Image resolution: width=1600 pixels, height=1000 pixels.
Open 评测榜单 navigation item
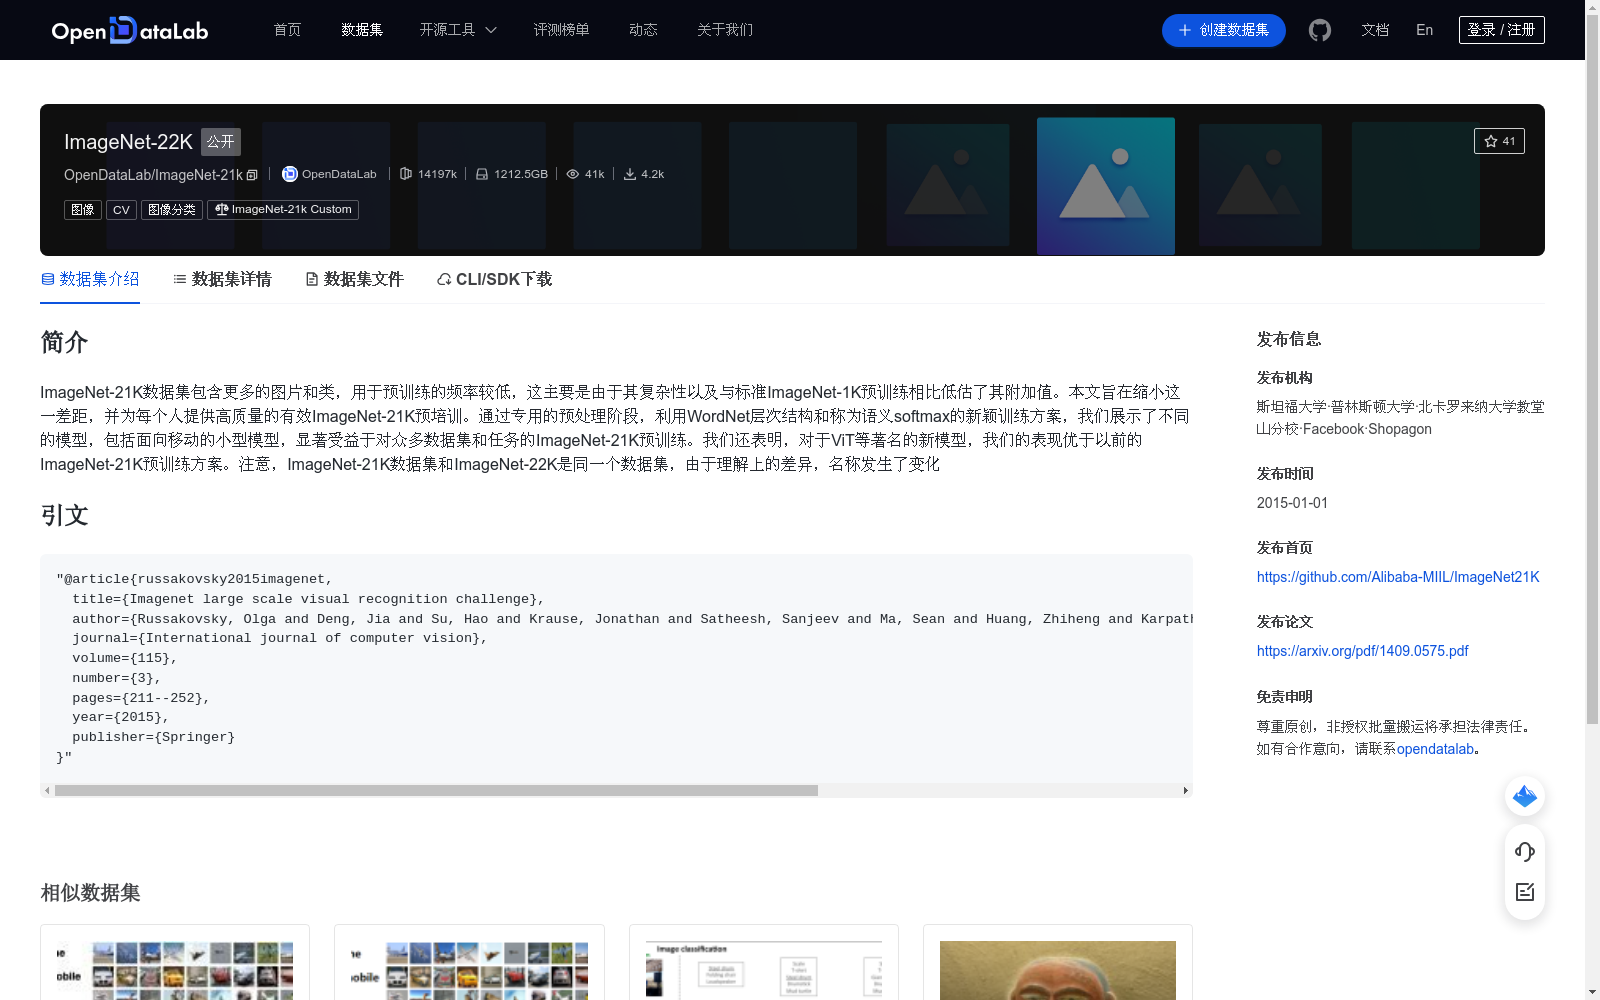pos(561,30)
